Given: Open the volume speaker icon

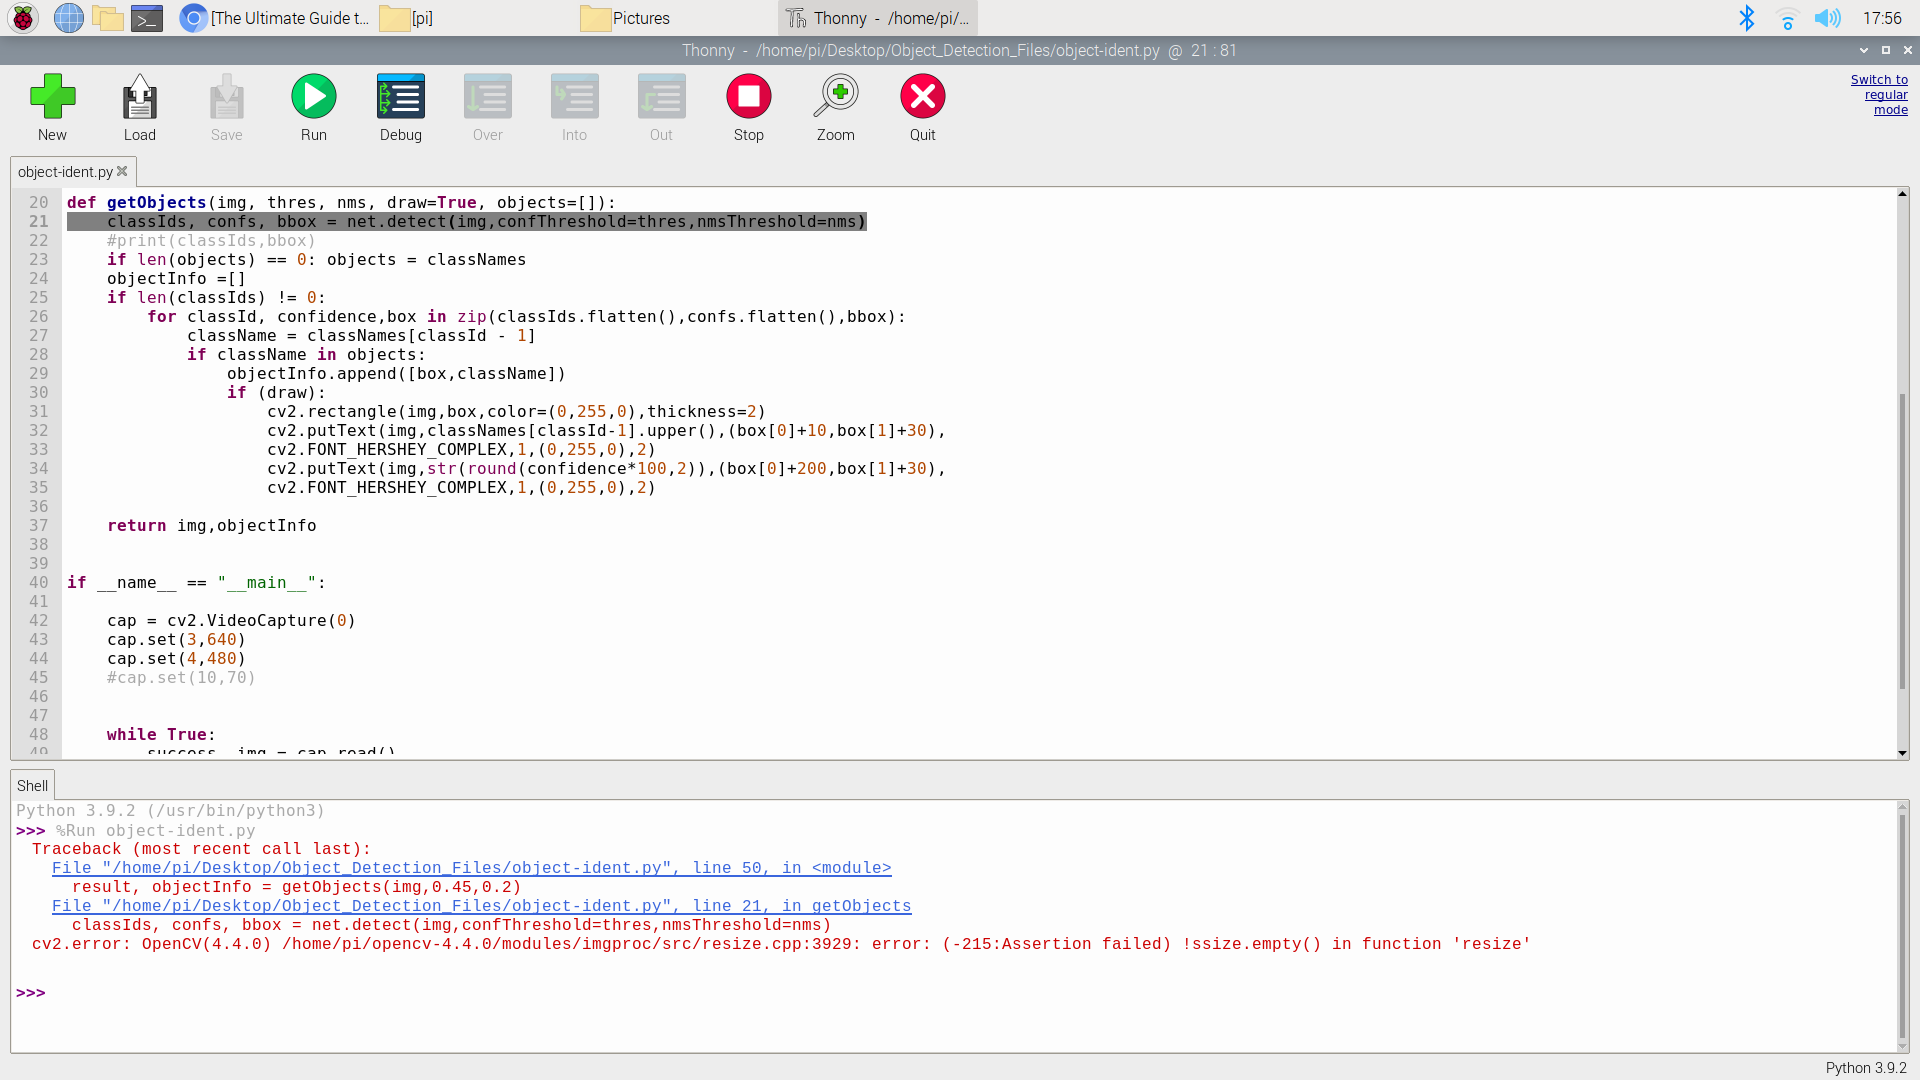Looking at the screenshot, I should tap(1827, 18).
